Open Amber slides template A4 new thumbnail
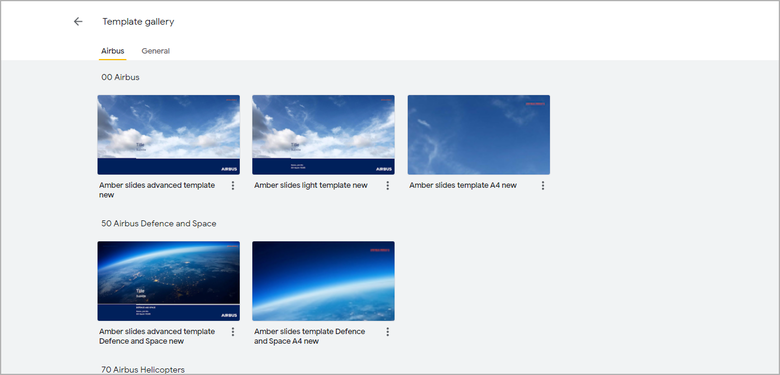 479,135
